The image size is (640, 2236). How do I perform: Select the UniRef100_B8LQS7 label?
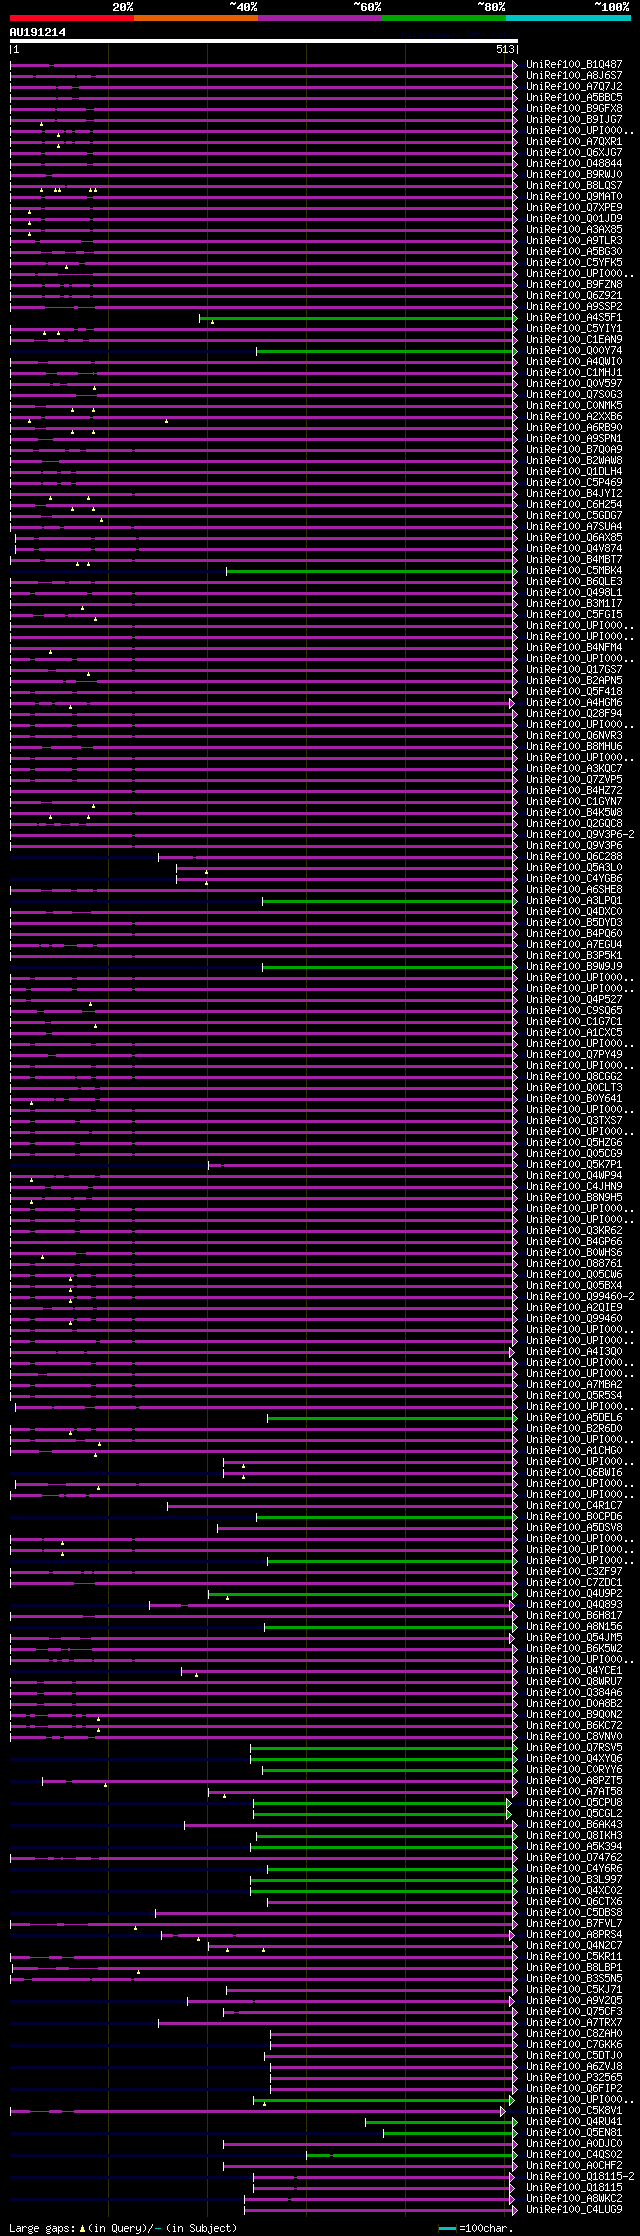(x=574, y=185)
